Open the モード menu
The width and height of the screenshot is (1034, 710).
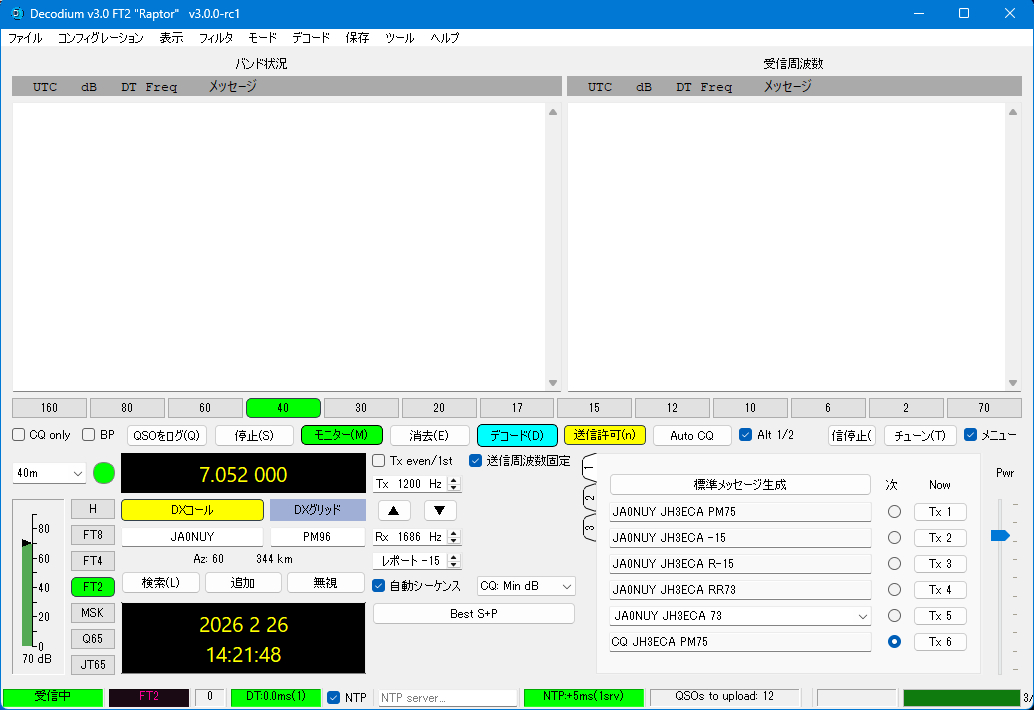(262, 38)
